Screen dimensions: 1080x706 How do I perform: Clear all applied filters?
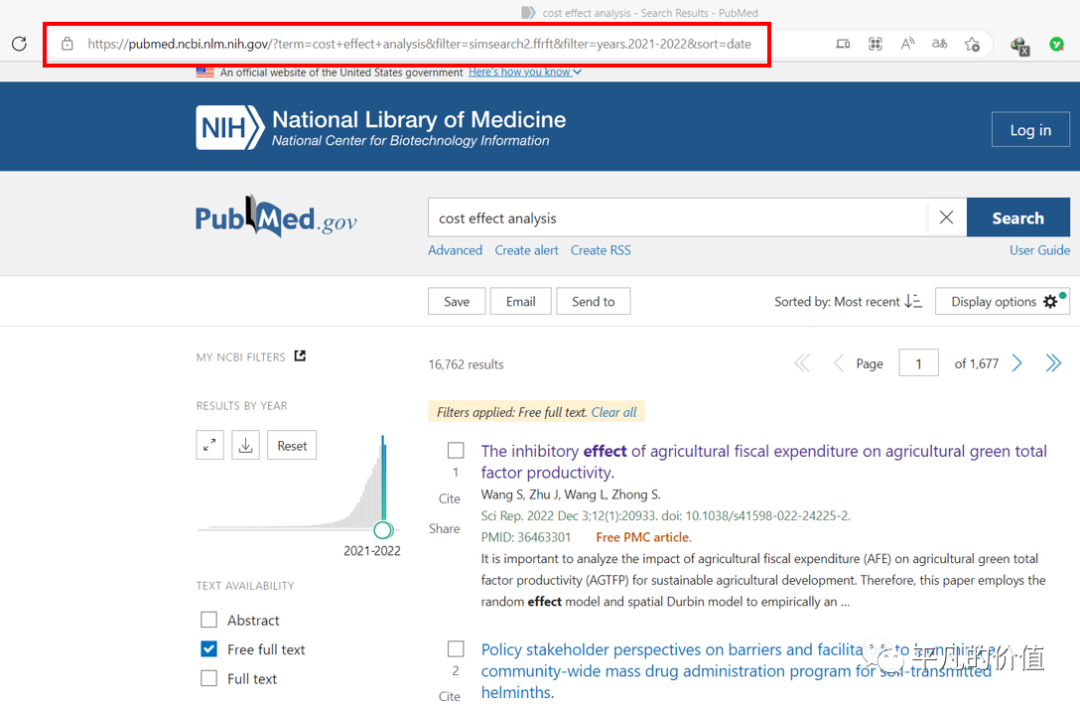pyautogui.click(x=614, y=412)
